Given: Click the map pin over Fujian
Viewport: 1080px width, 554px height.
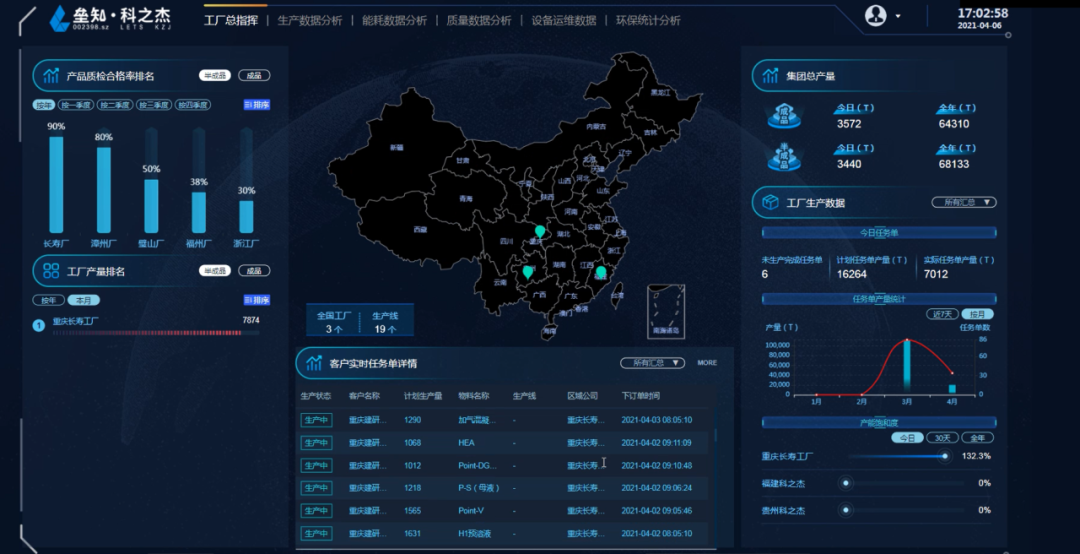Looking at the screenshot, I should click(601, 272).
